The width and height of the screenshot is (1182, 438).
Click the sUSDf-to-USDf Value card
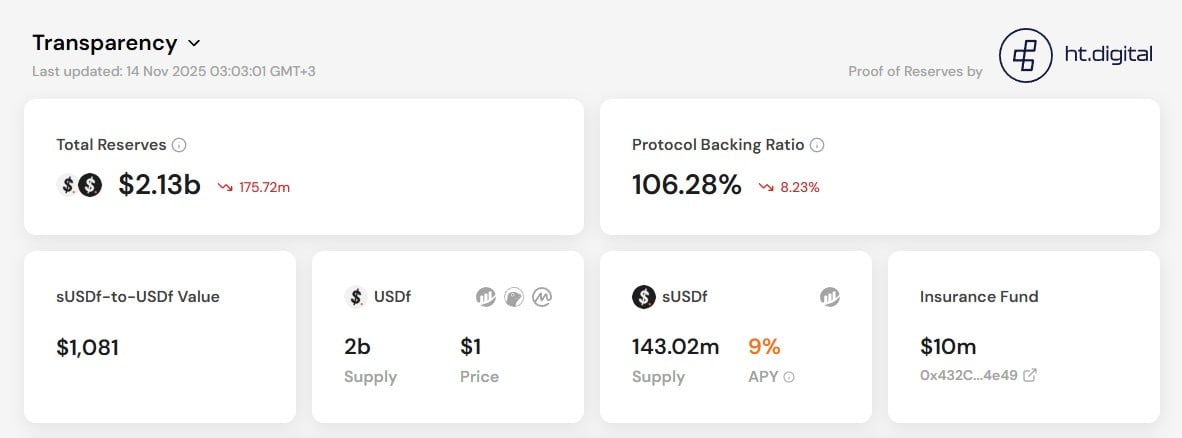coord(160,336)
